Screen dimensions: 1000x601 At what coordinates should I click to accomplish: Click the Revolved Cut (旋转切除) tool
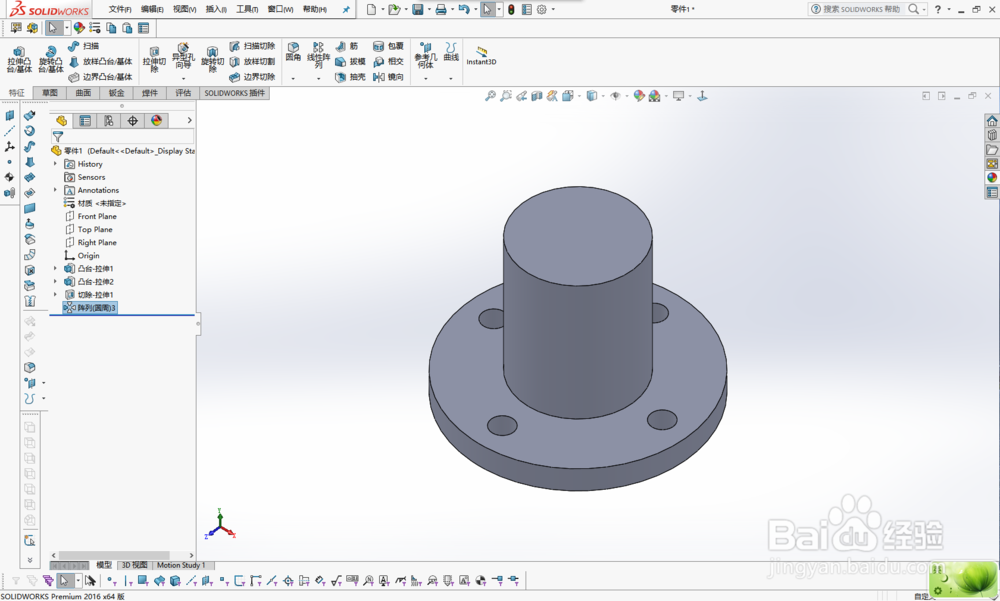coord(212,60)
